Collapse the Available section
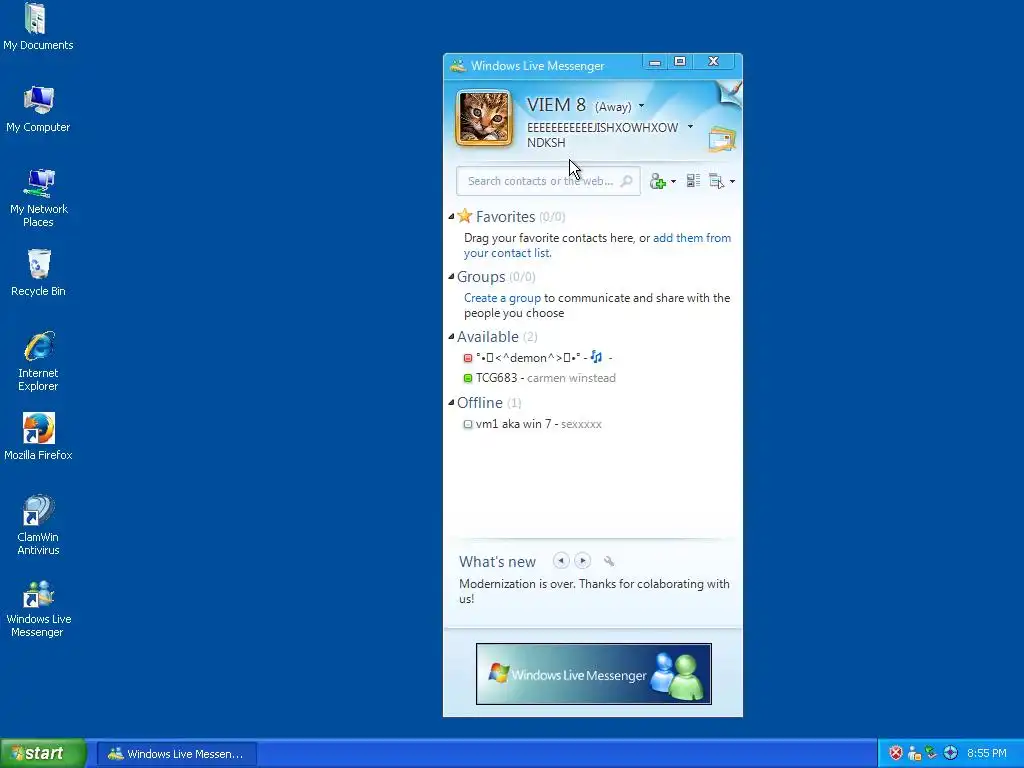The width and height of the screenshot is (1024, 768). tap(451, 336)
